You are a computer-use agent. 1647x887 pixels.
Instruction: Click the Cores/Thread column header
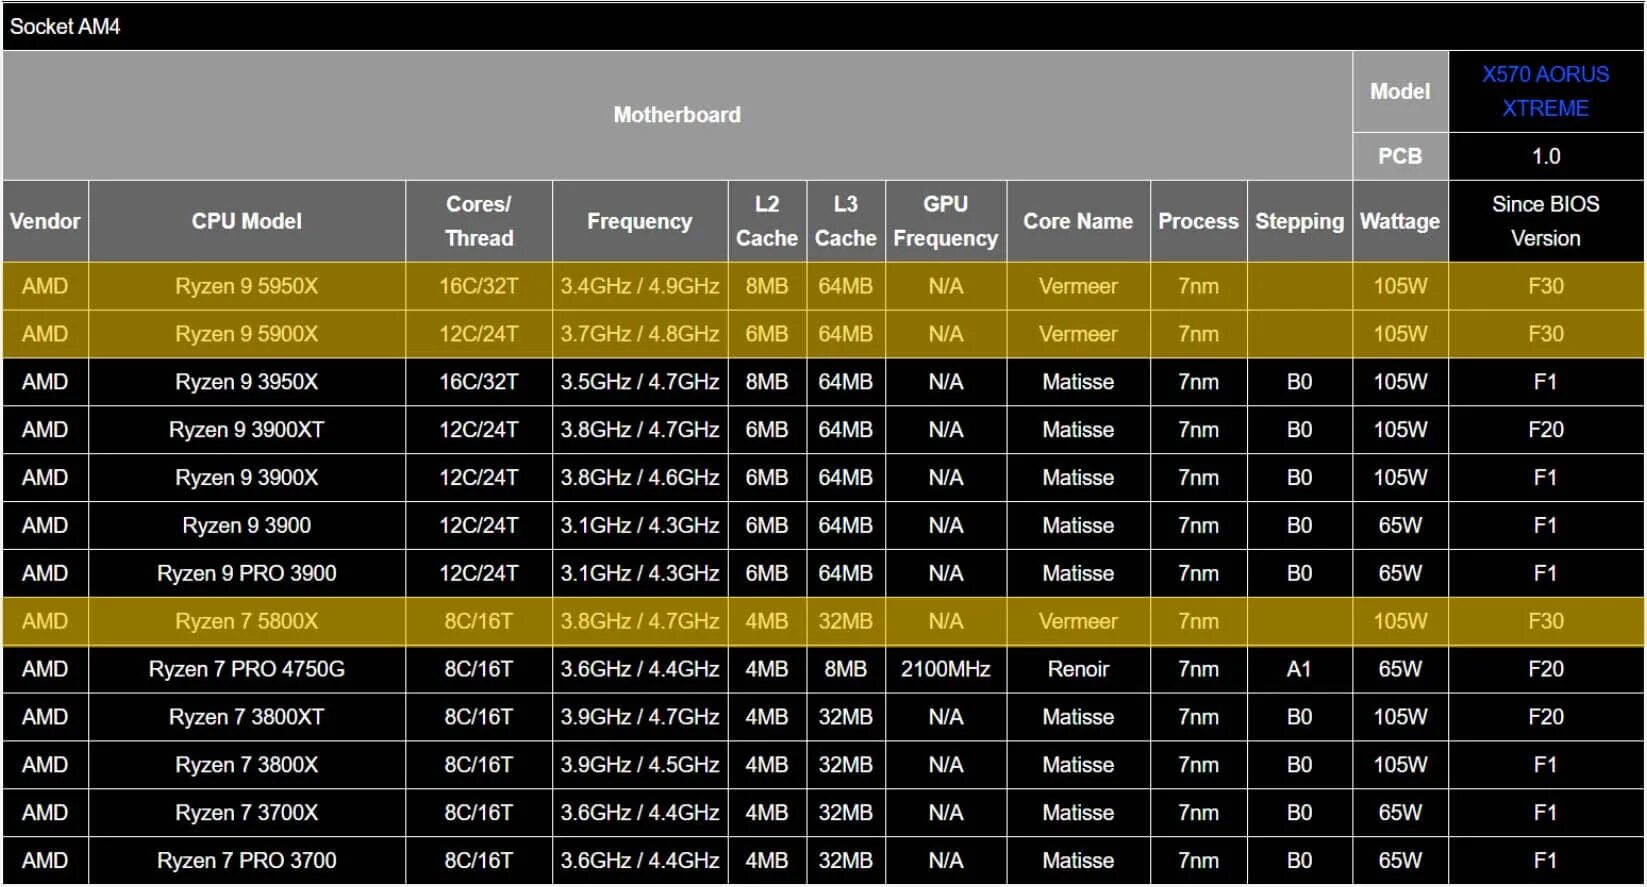point(479,221)
